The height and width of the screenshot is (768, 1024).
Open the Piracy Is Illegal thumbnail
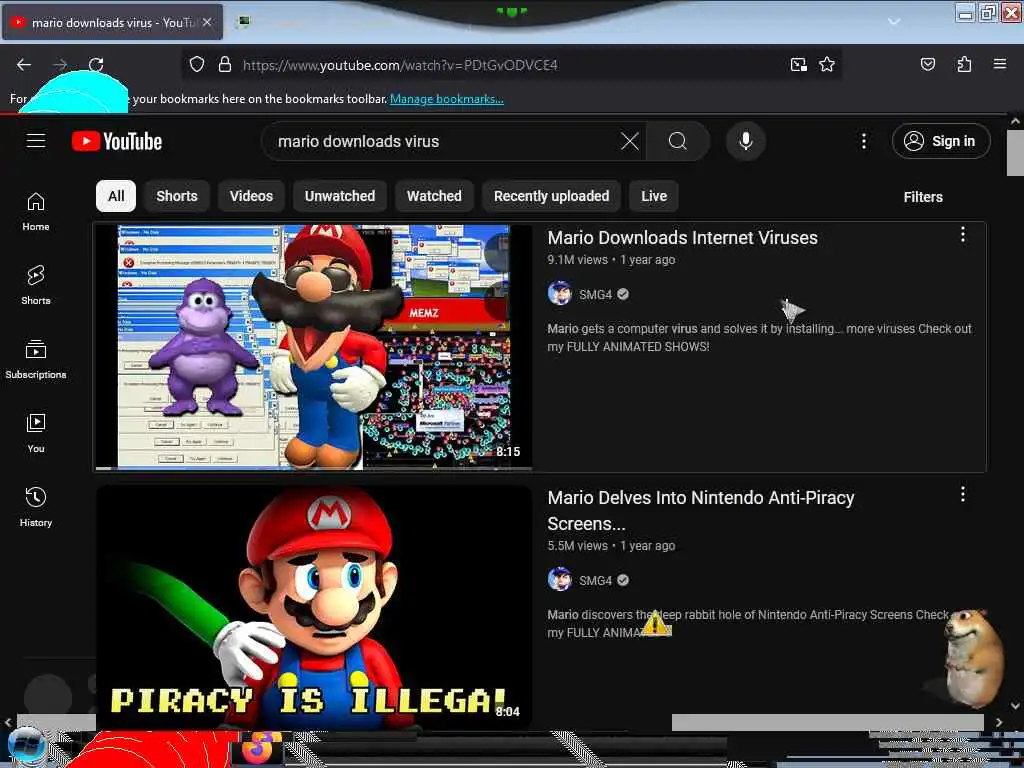point(313,607)
